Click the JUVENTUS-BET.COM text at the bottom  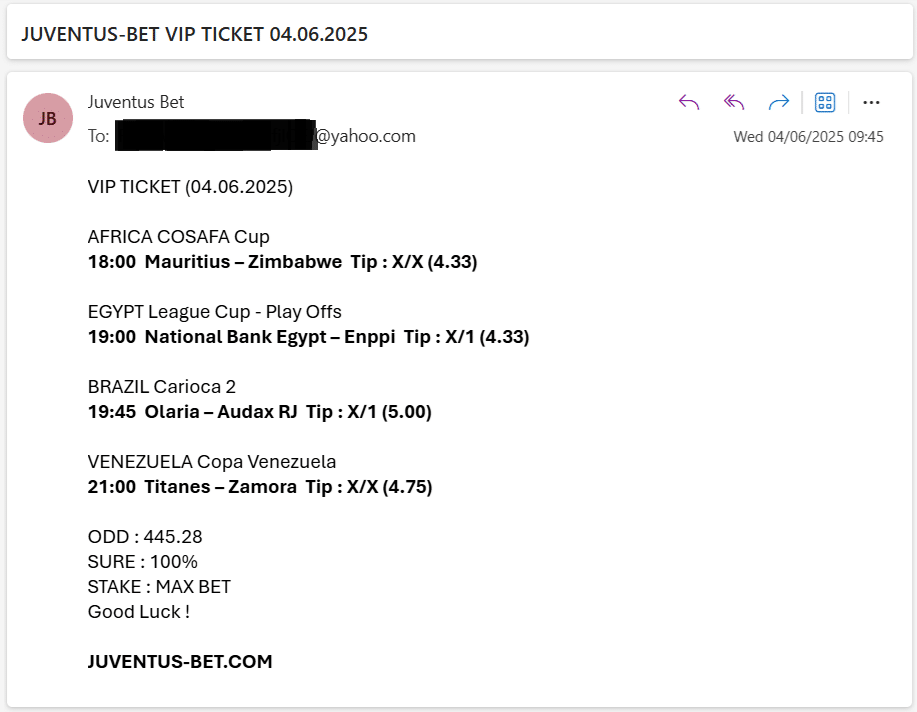[x=180, y=662]
